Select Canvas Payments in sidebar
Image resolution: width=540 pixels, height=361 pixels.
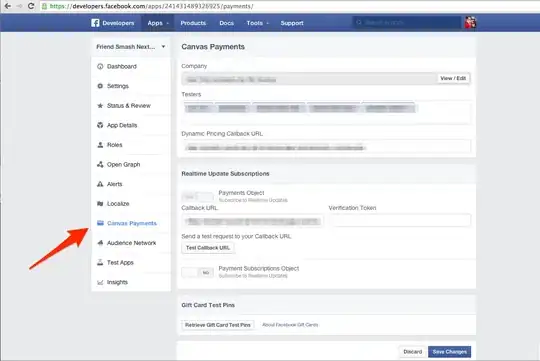point(131,223)
